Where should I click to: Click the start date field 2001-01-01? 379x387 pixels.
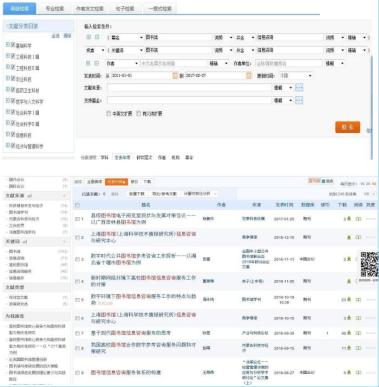point(141,76)
